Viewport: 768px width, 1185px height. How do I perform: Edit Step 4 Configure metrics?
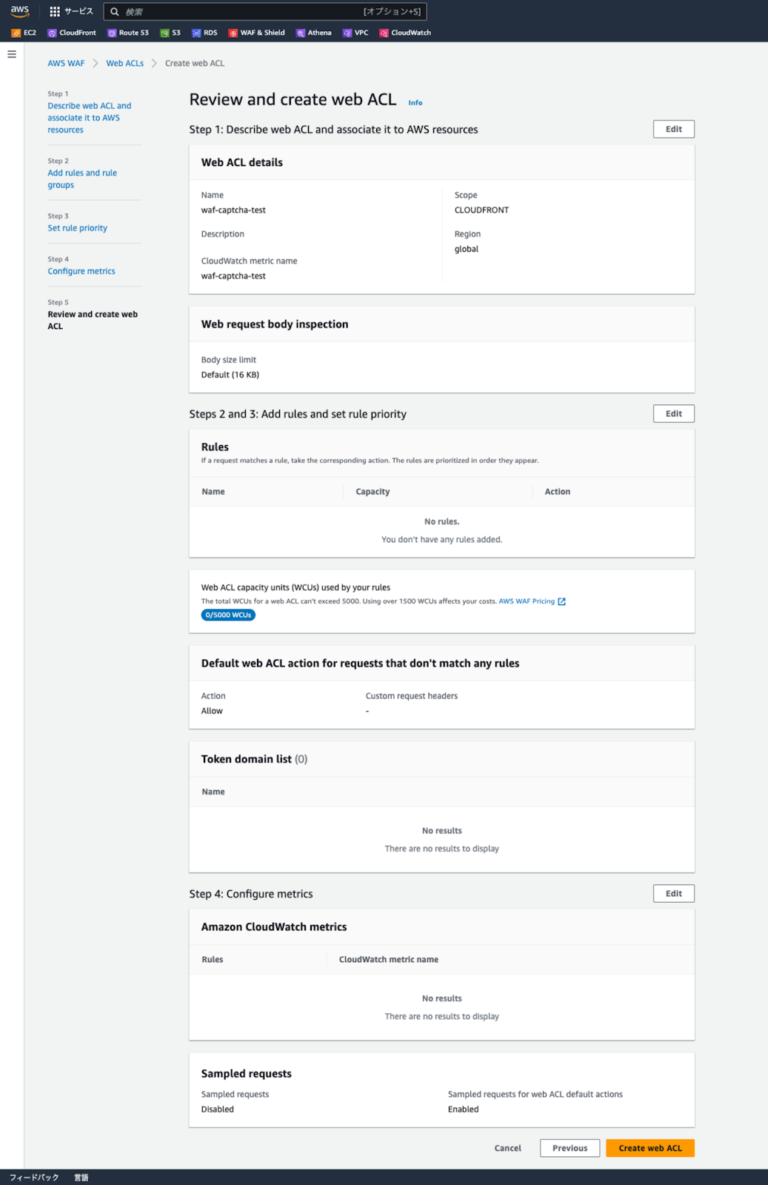(x=674, y=894)
